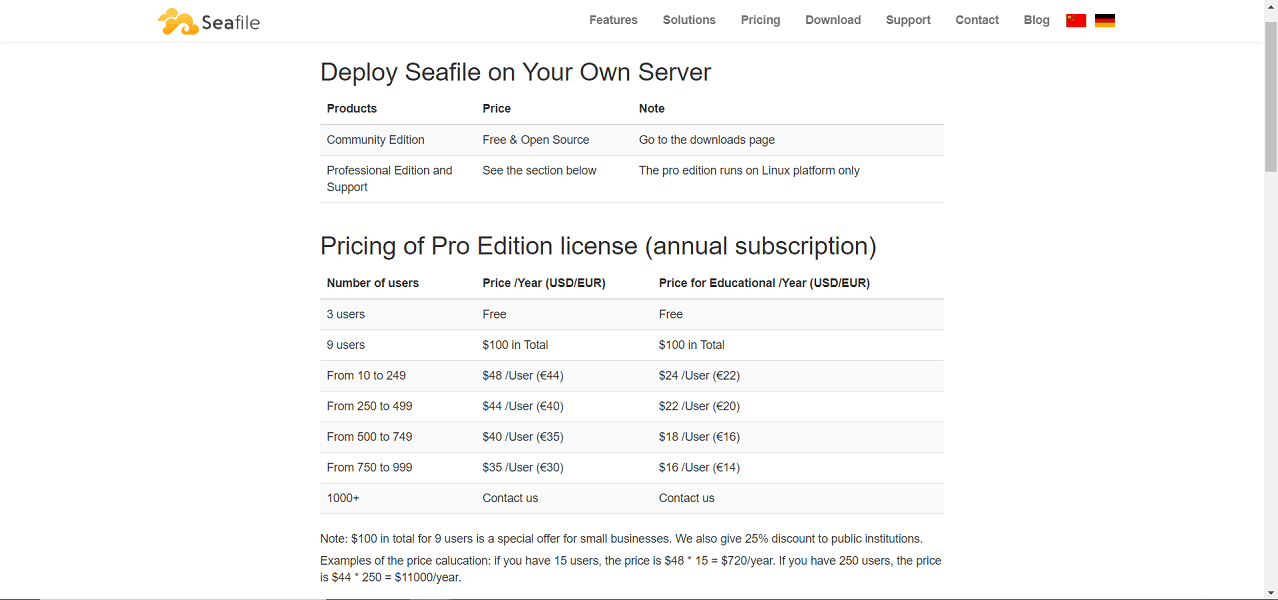This screenshot has height=600, width=1278.
Task: Click the '$48 /User (€44)' price
Action: tap(523, 376)
